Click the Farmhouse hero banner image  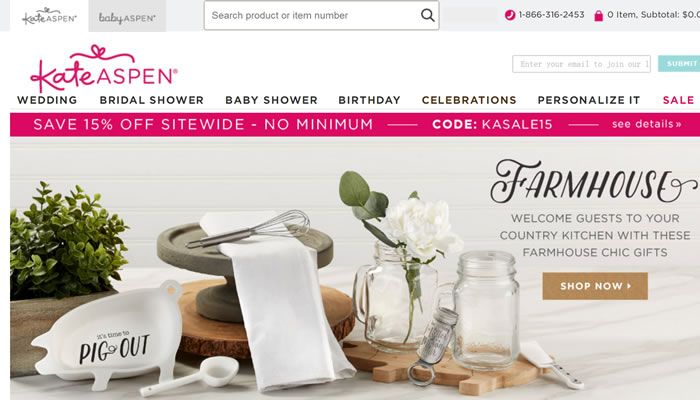tap(355, 269)
